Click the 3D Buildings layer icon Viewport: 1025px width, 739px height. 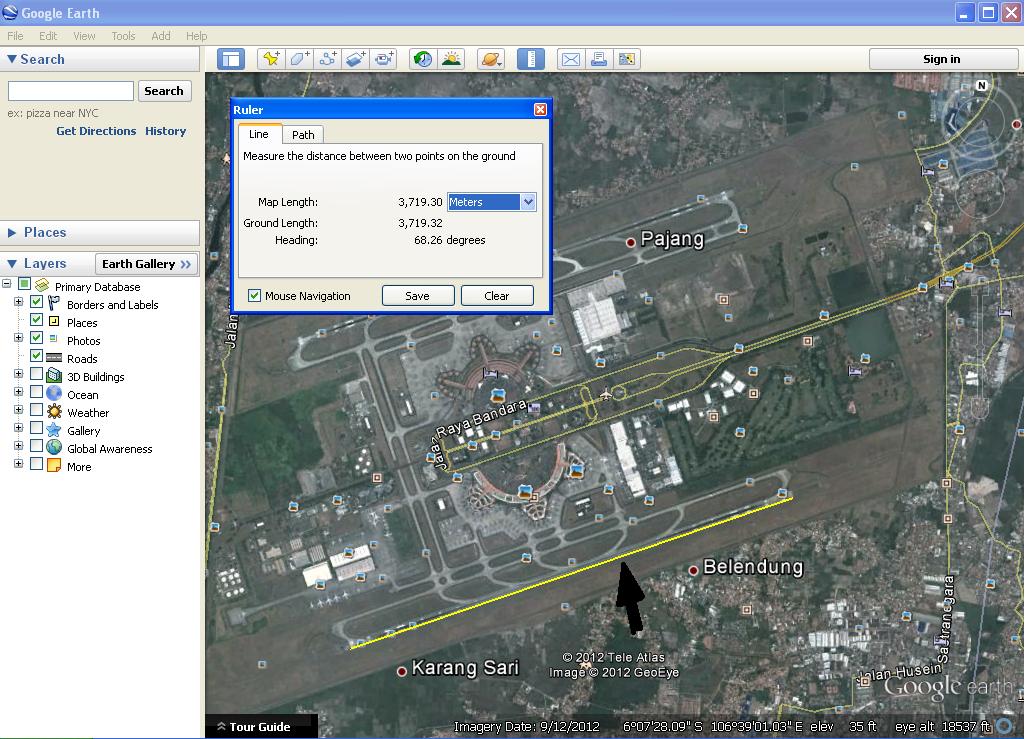[x=54, y=376]
